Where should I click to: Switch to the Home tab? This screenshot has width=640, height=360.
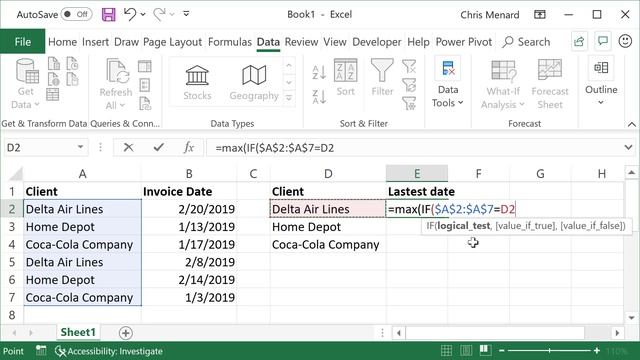point(62,42)
